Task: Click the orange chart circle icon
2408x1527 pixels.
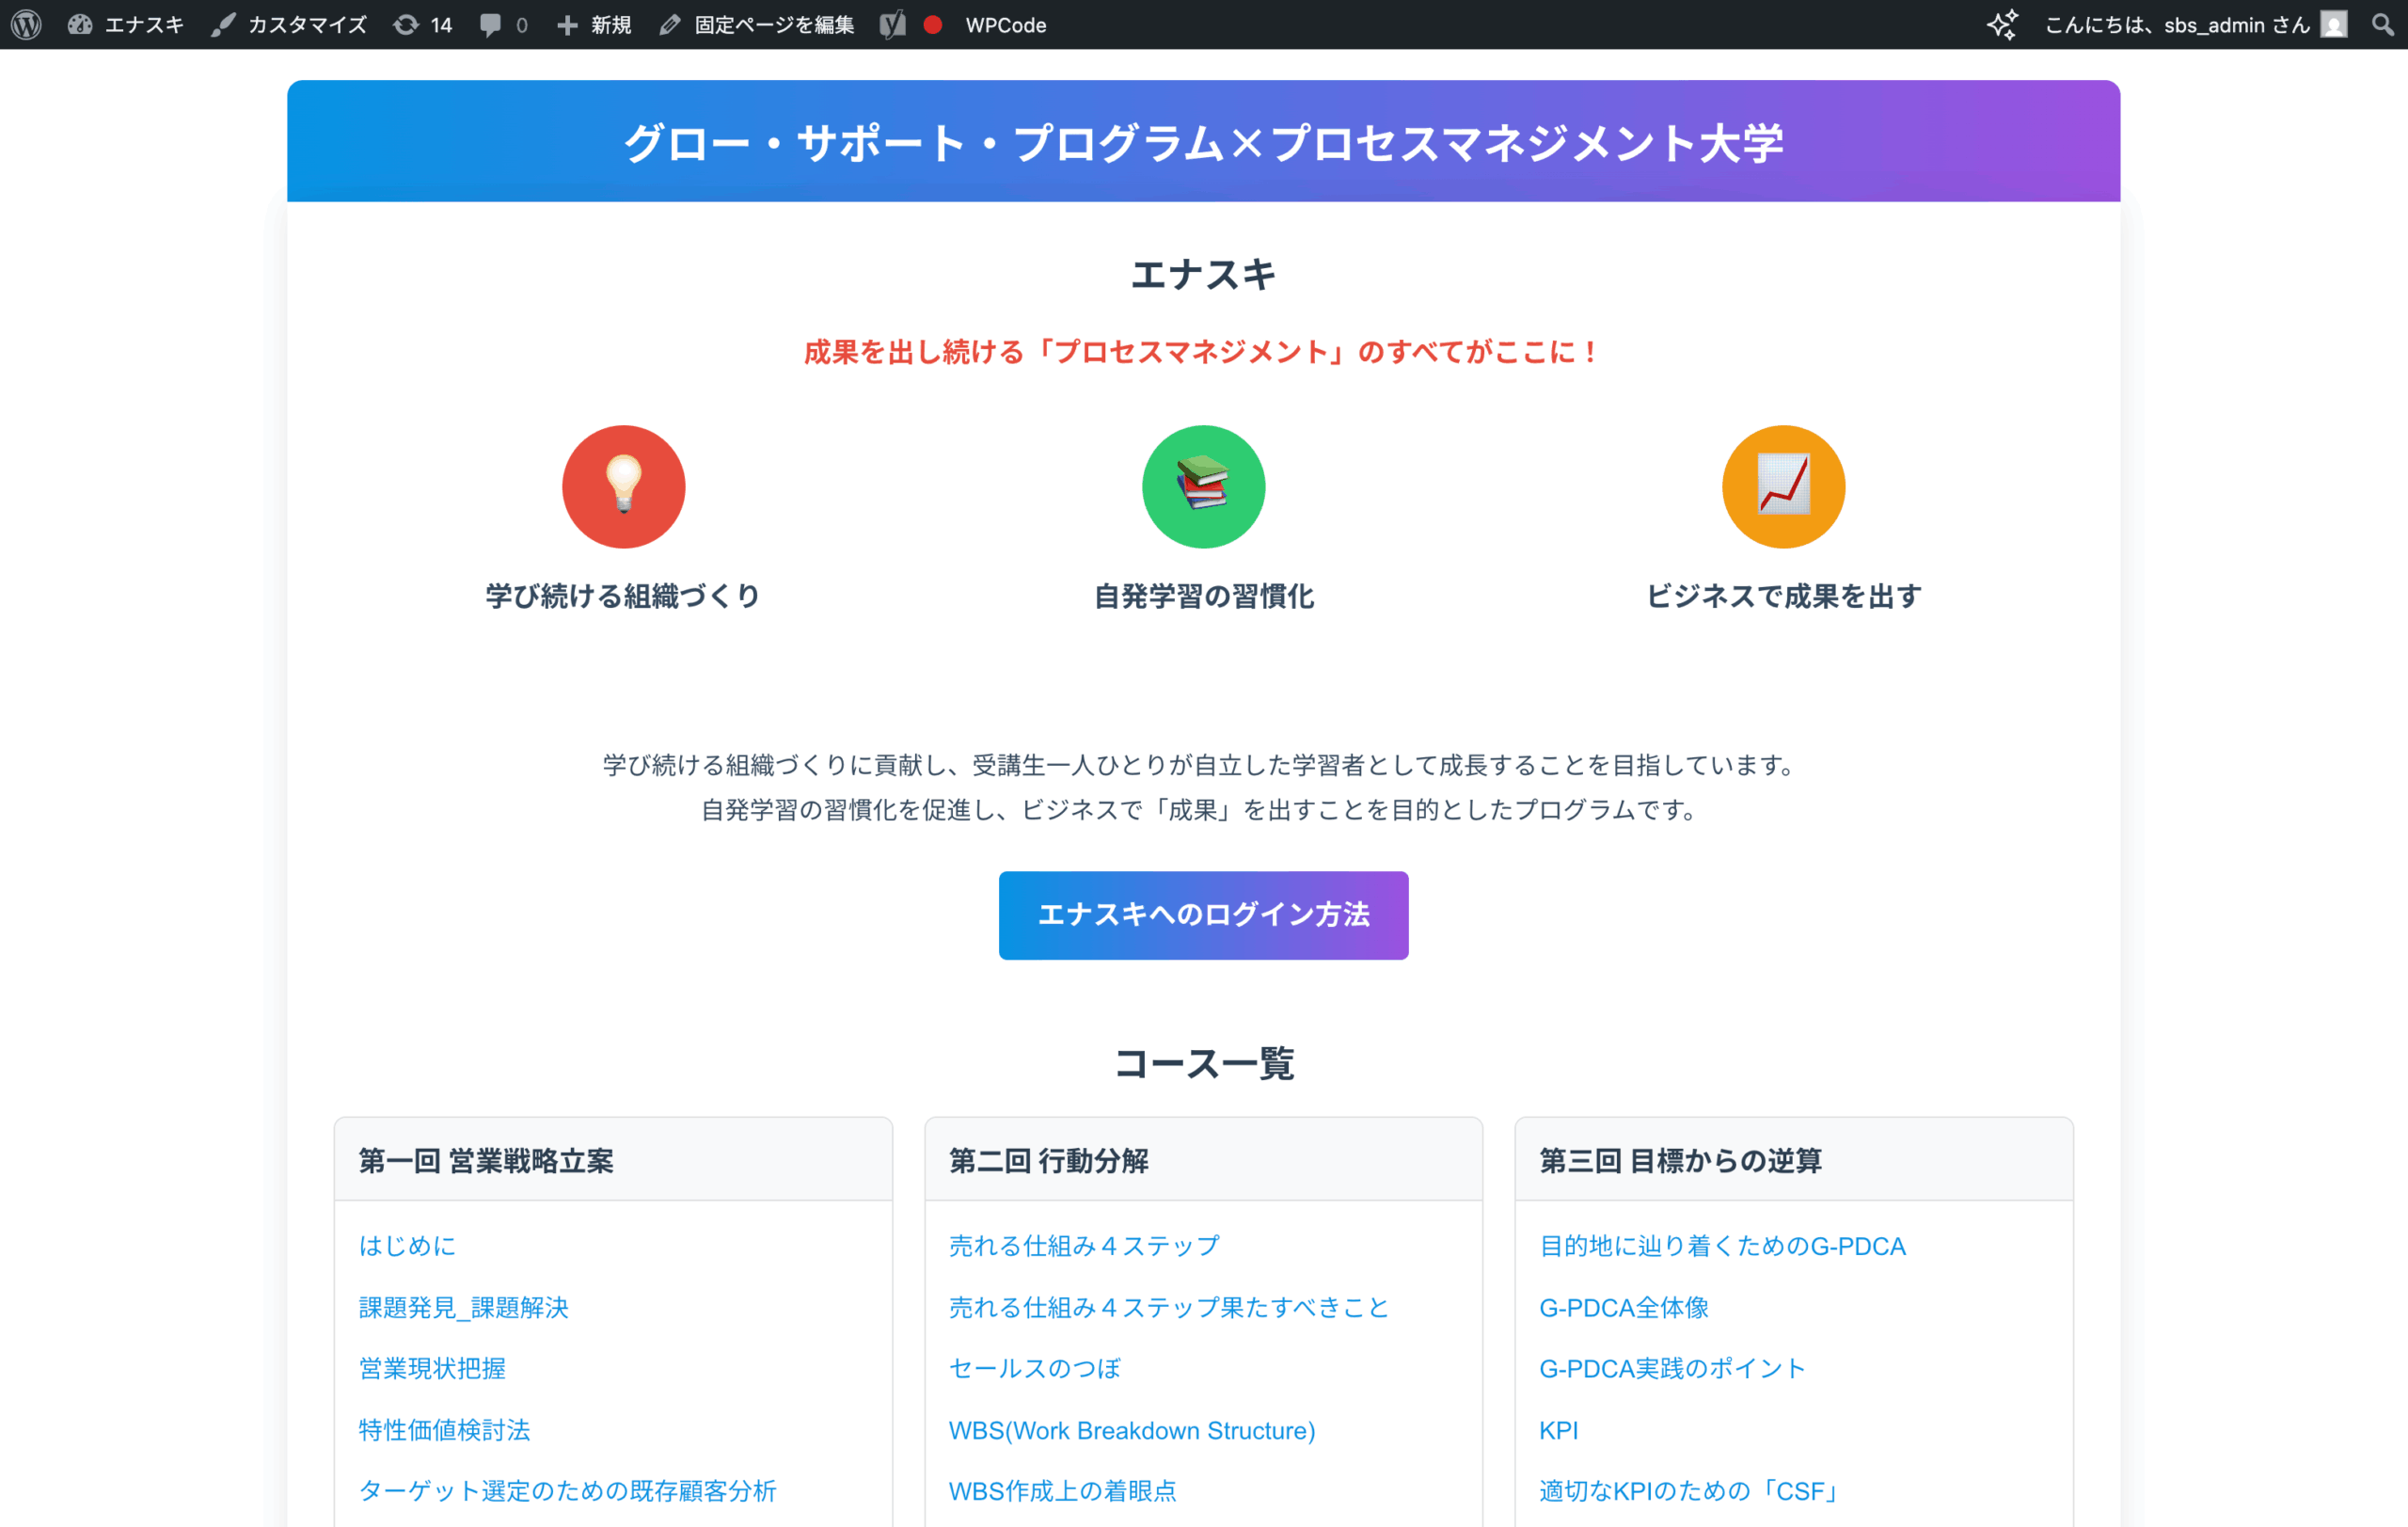Action: (x=1783, y=486)
